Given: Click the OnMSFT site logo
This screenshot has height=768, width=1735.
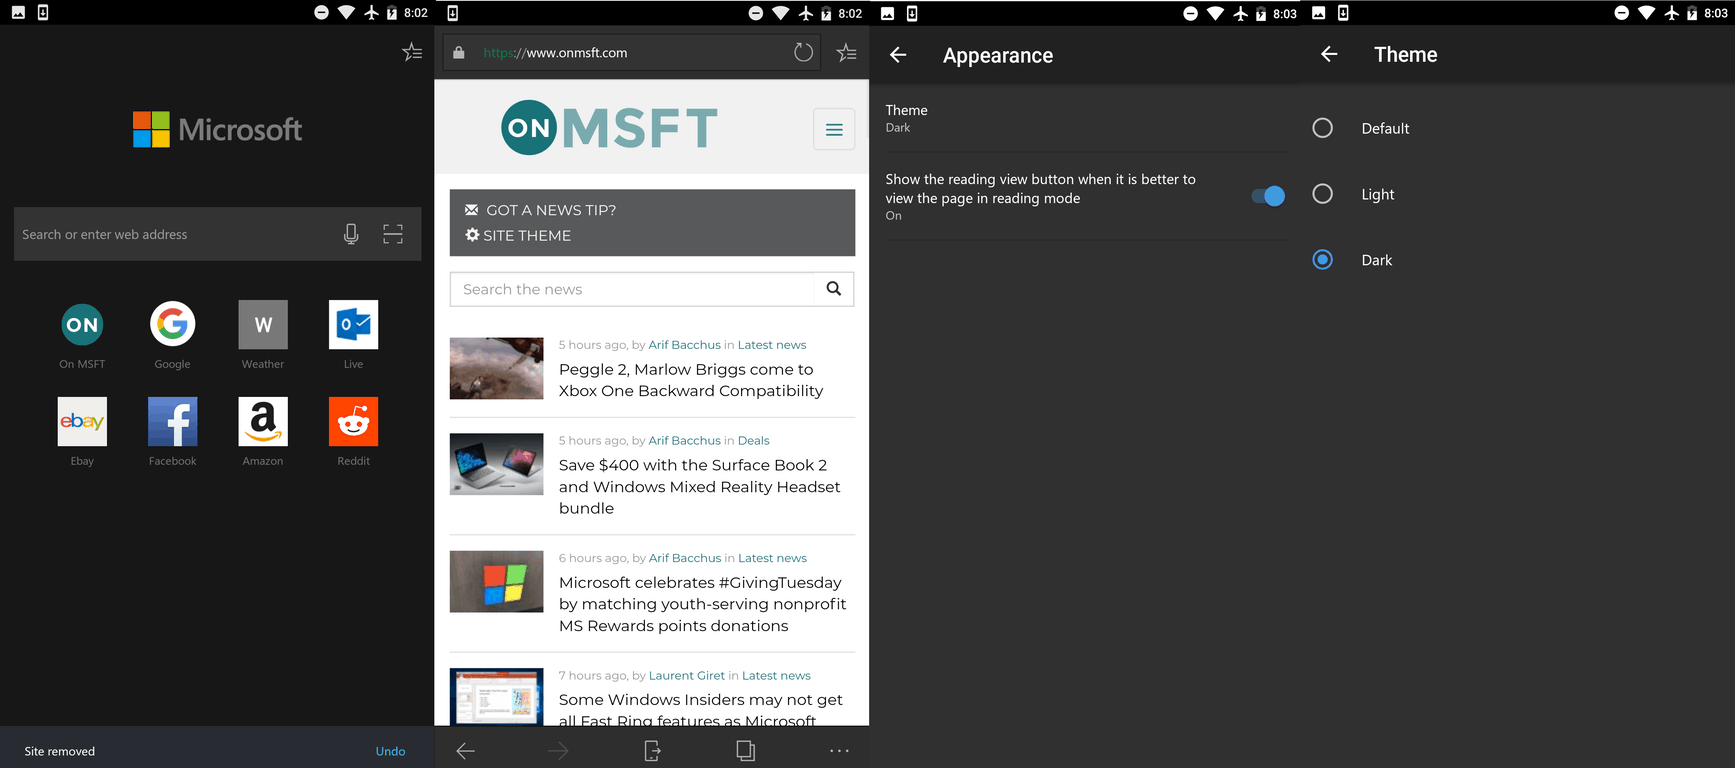Looking at the screenshot, I should (609, 128).
